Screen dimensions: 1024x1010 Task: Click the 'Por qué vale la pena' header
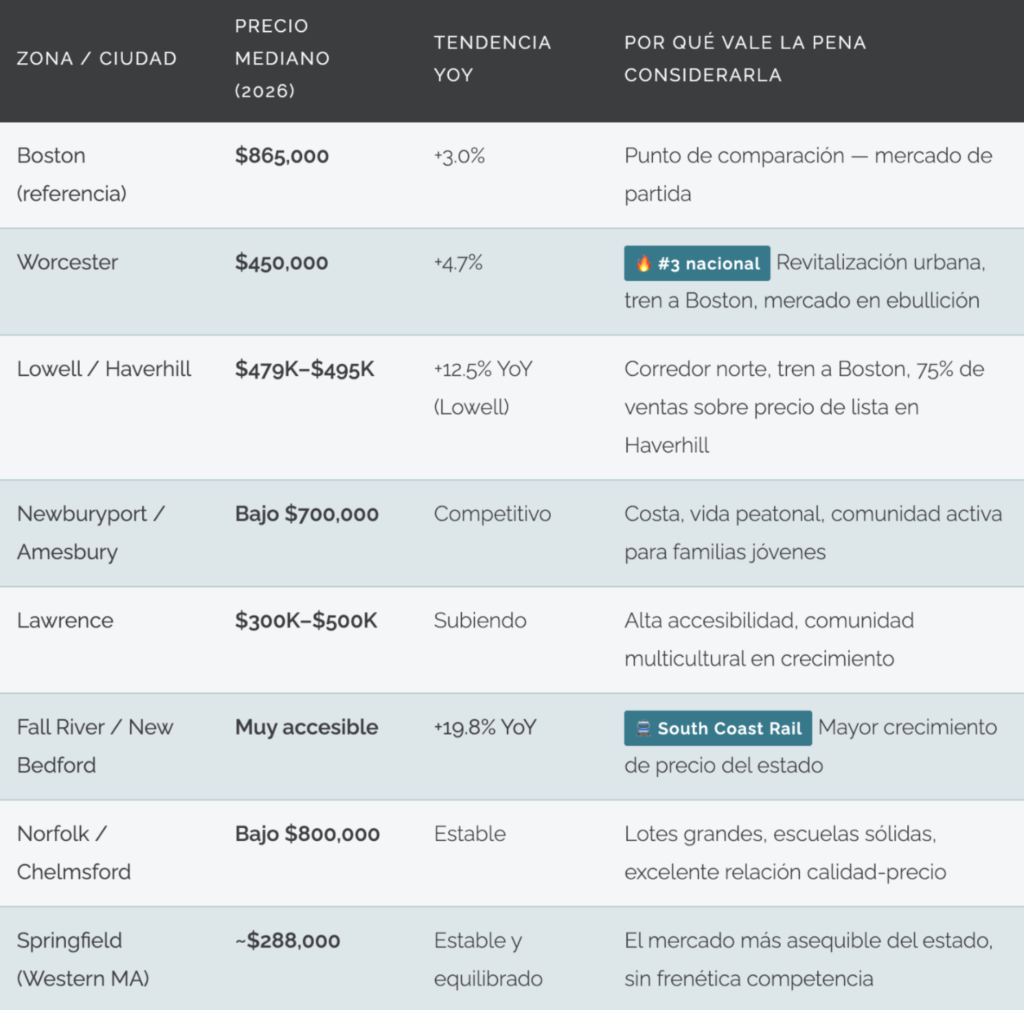tap(745, 58)
